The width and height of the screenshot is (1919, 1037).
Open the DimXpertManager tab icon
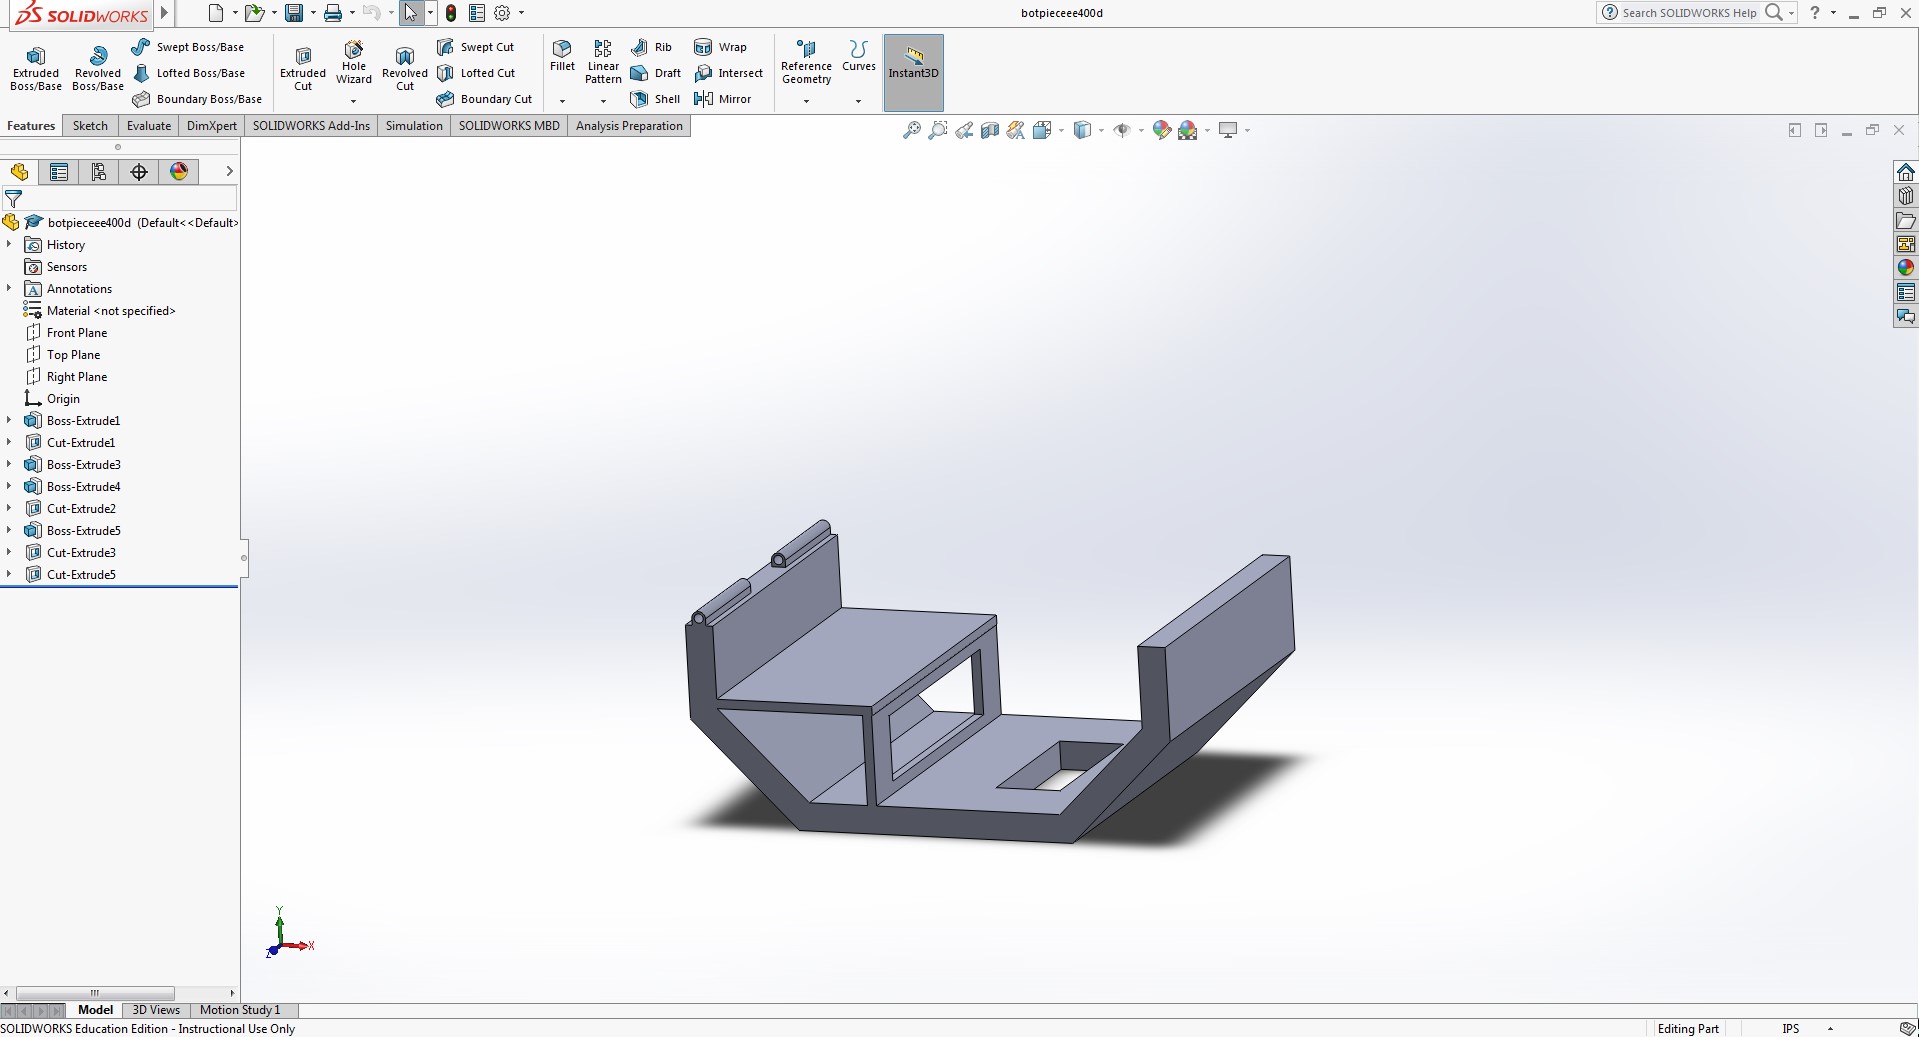coord(139,172)
